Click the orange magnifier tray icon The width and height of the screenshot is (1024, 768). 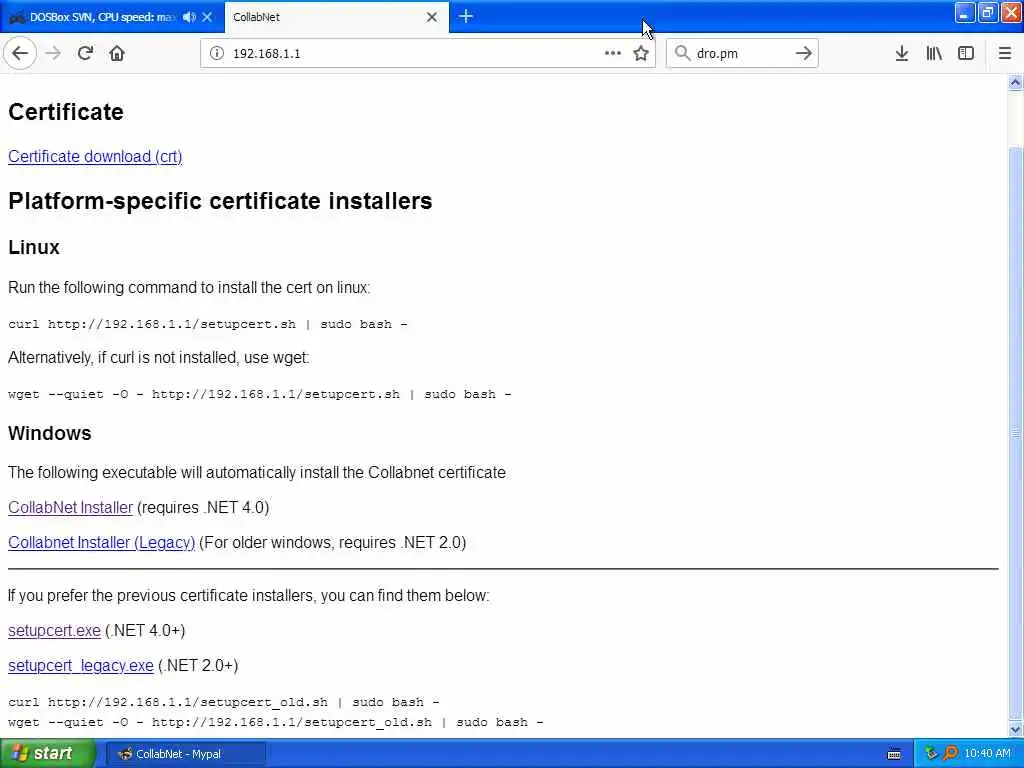pyautogui.click(x=950, y=754)
